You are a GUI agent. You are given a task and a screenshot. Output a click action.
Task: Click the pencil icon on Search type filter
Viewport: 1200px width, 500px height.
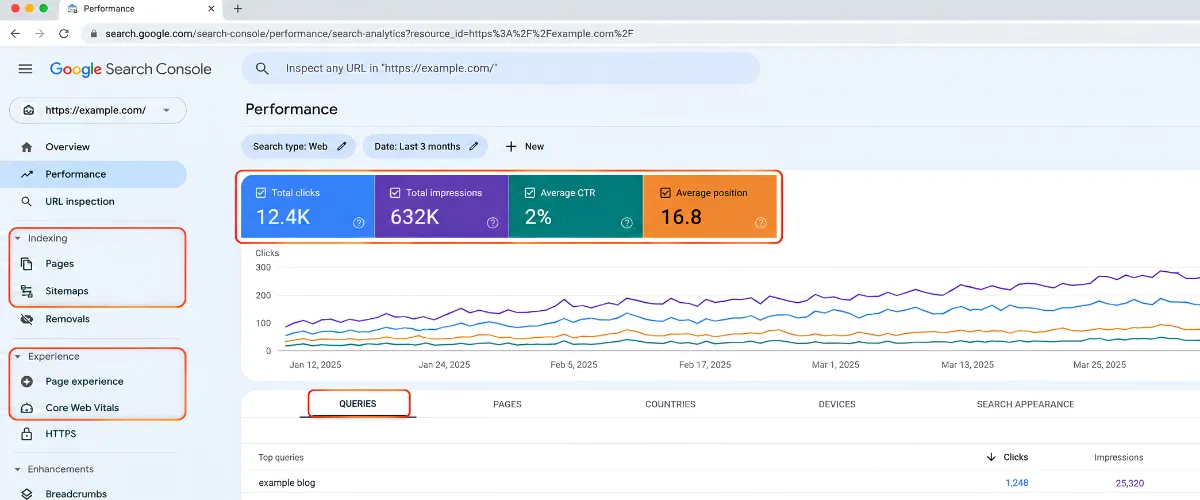tap(342, 146)
